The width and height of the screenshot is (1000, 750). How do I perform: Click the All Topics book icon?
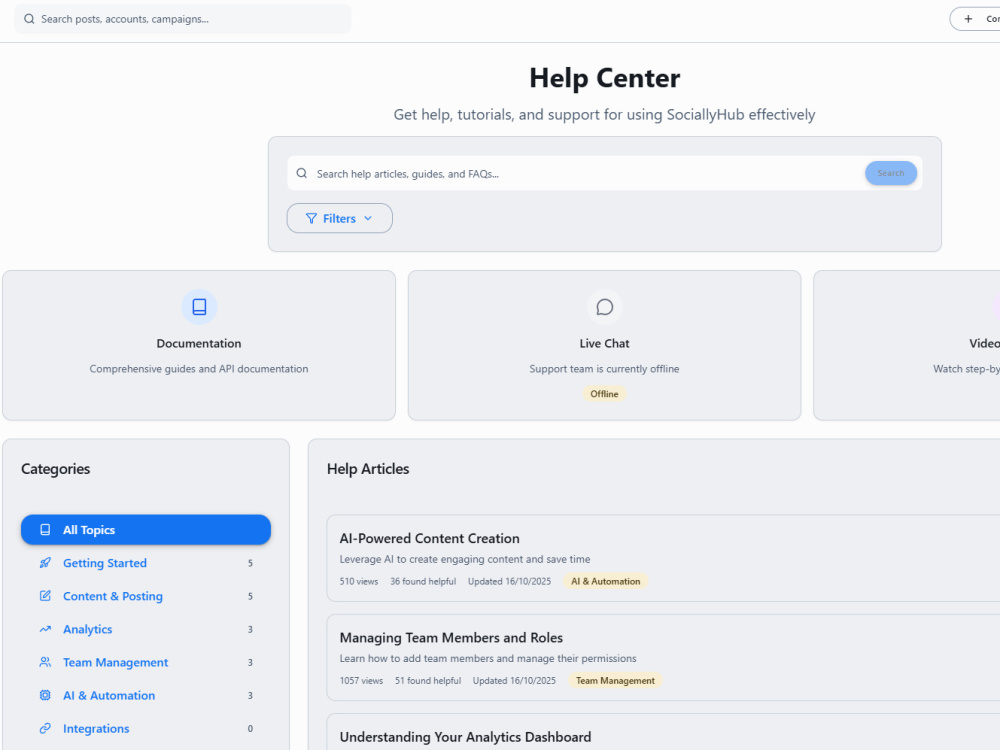pyautogui.click(x=45, y=530)
